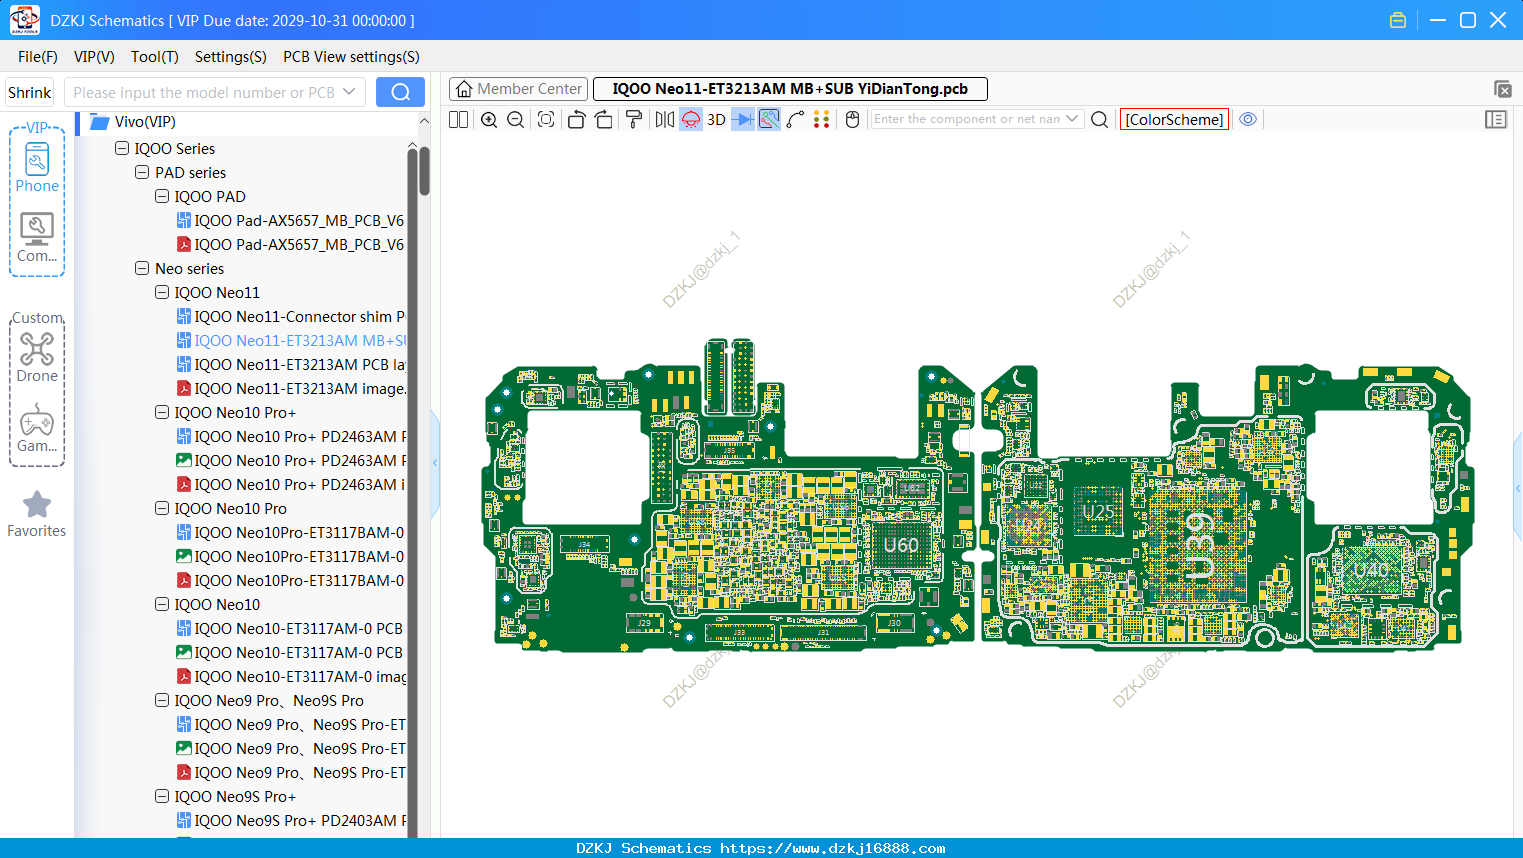Zoom in on the PCB view
This screenshot has height=858, width=1523.
pos(489,120)
